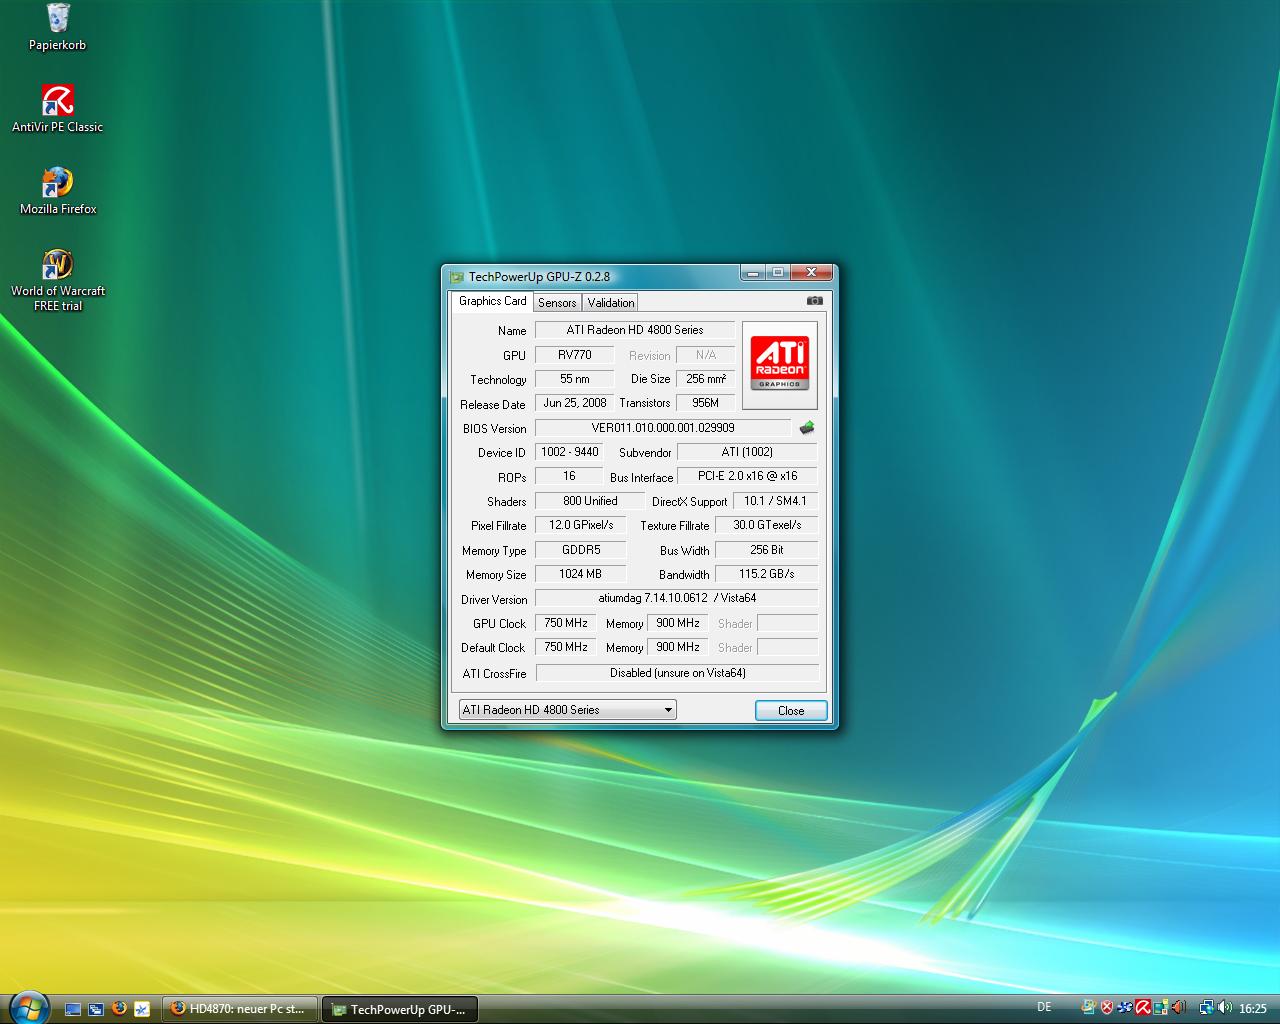This screenshot has height=1024, width=1280.
Task: Click the Texture Fillrate value 30.0 GTexel/s
Action: pos(767,525)
